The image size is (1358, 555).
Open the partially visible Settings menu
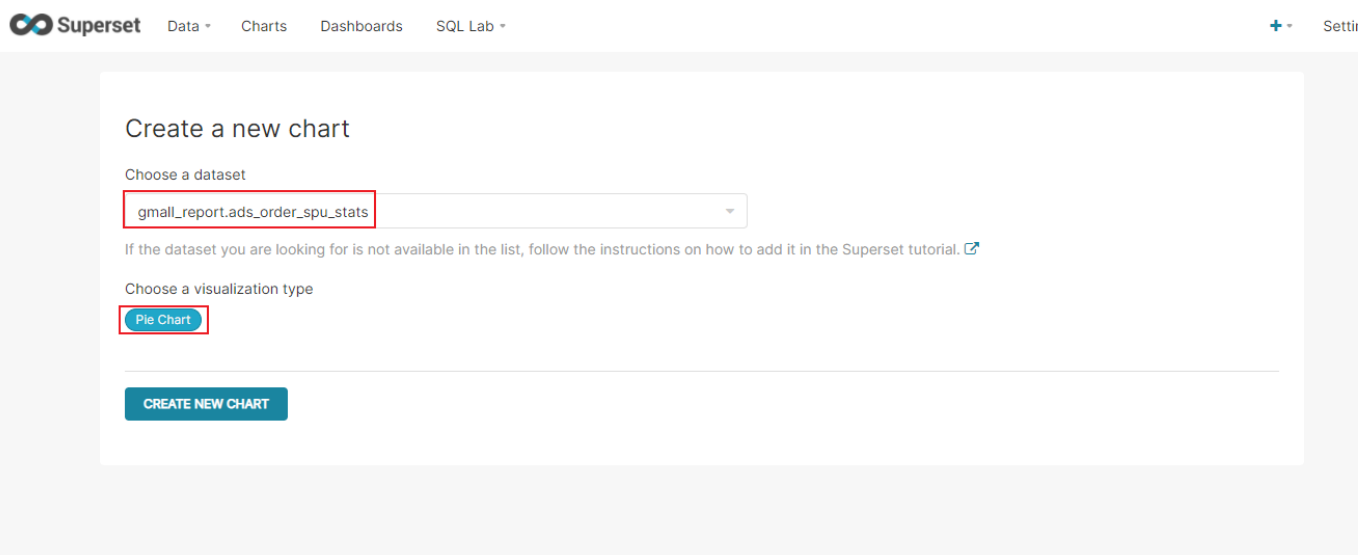click(x=1340, y=26)
